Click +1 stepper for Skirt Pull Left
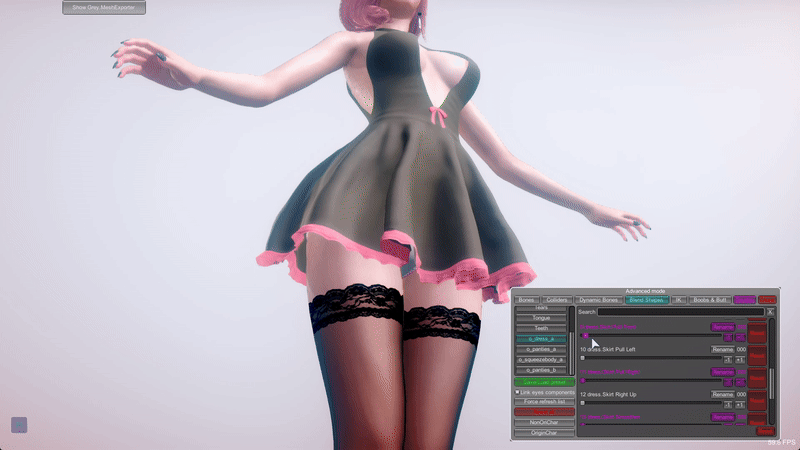The width and height of the screenshot is (800, 450). pos(740,359)
